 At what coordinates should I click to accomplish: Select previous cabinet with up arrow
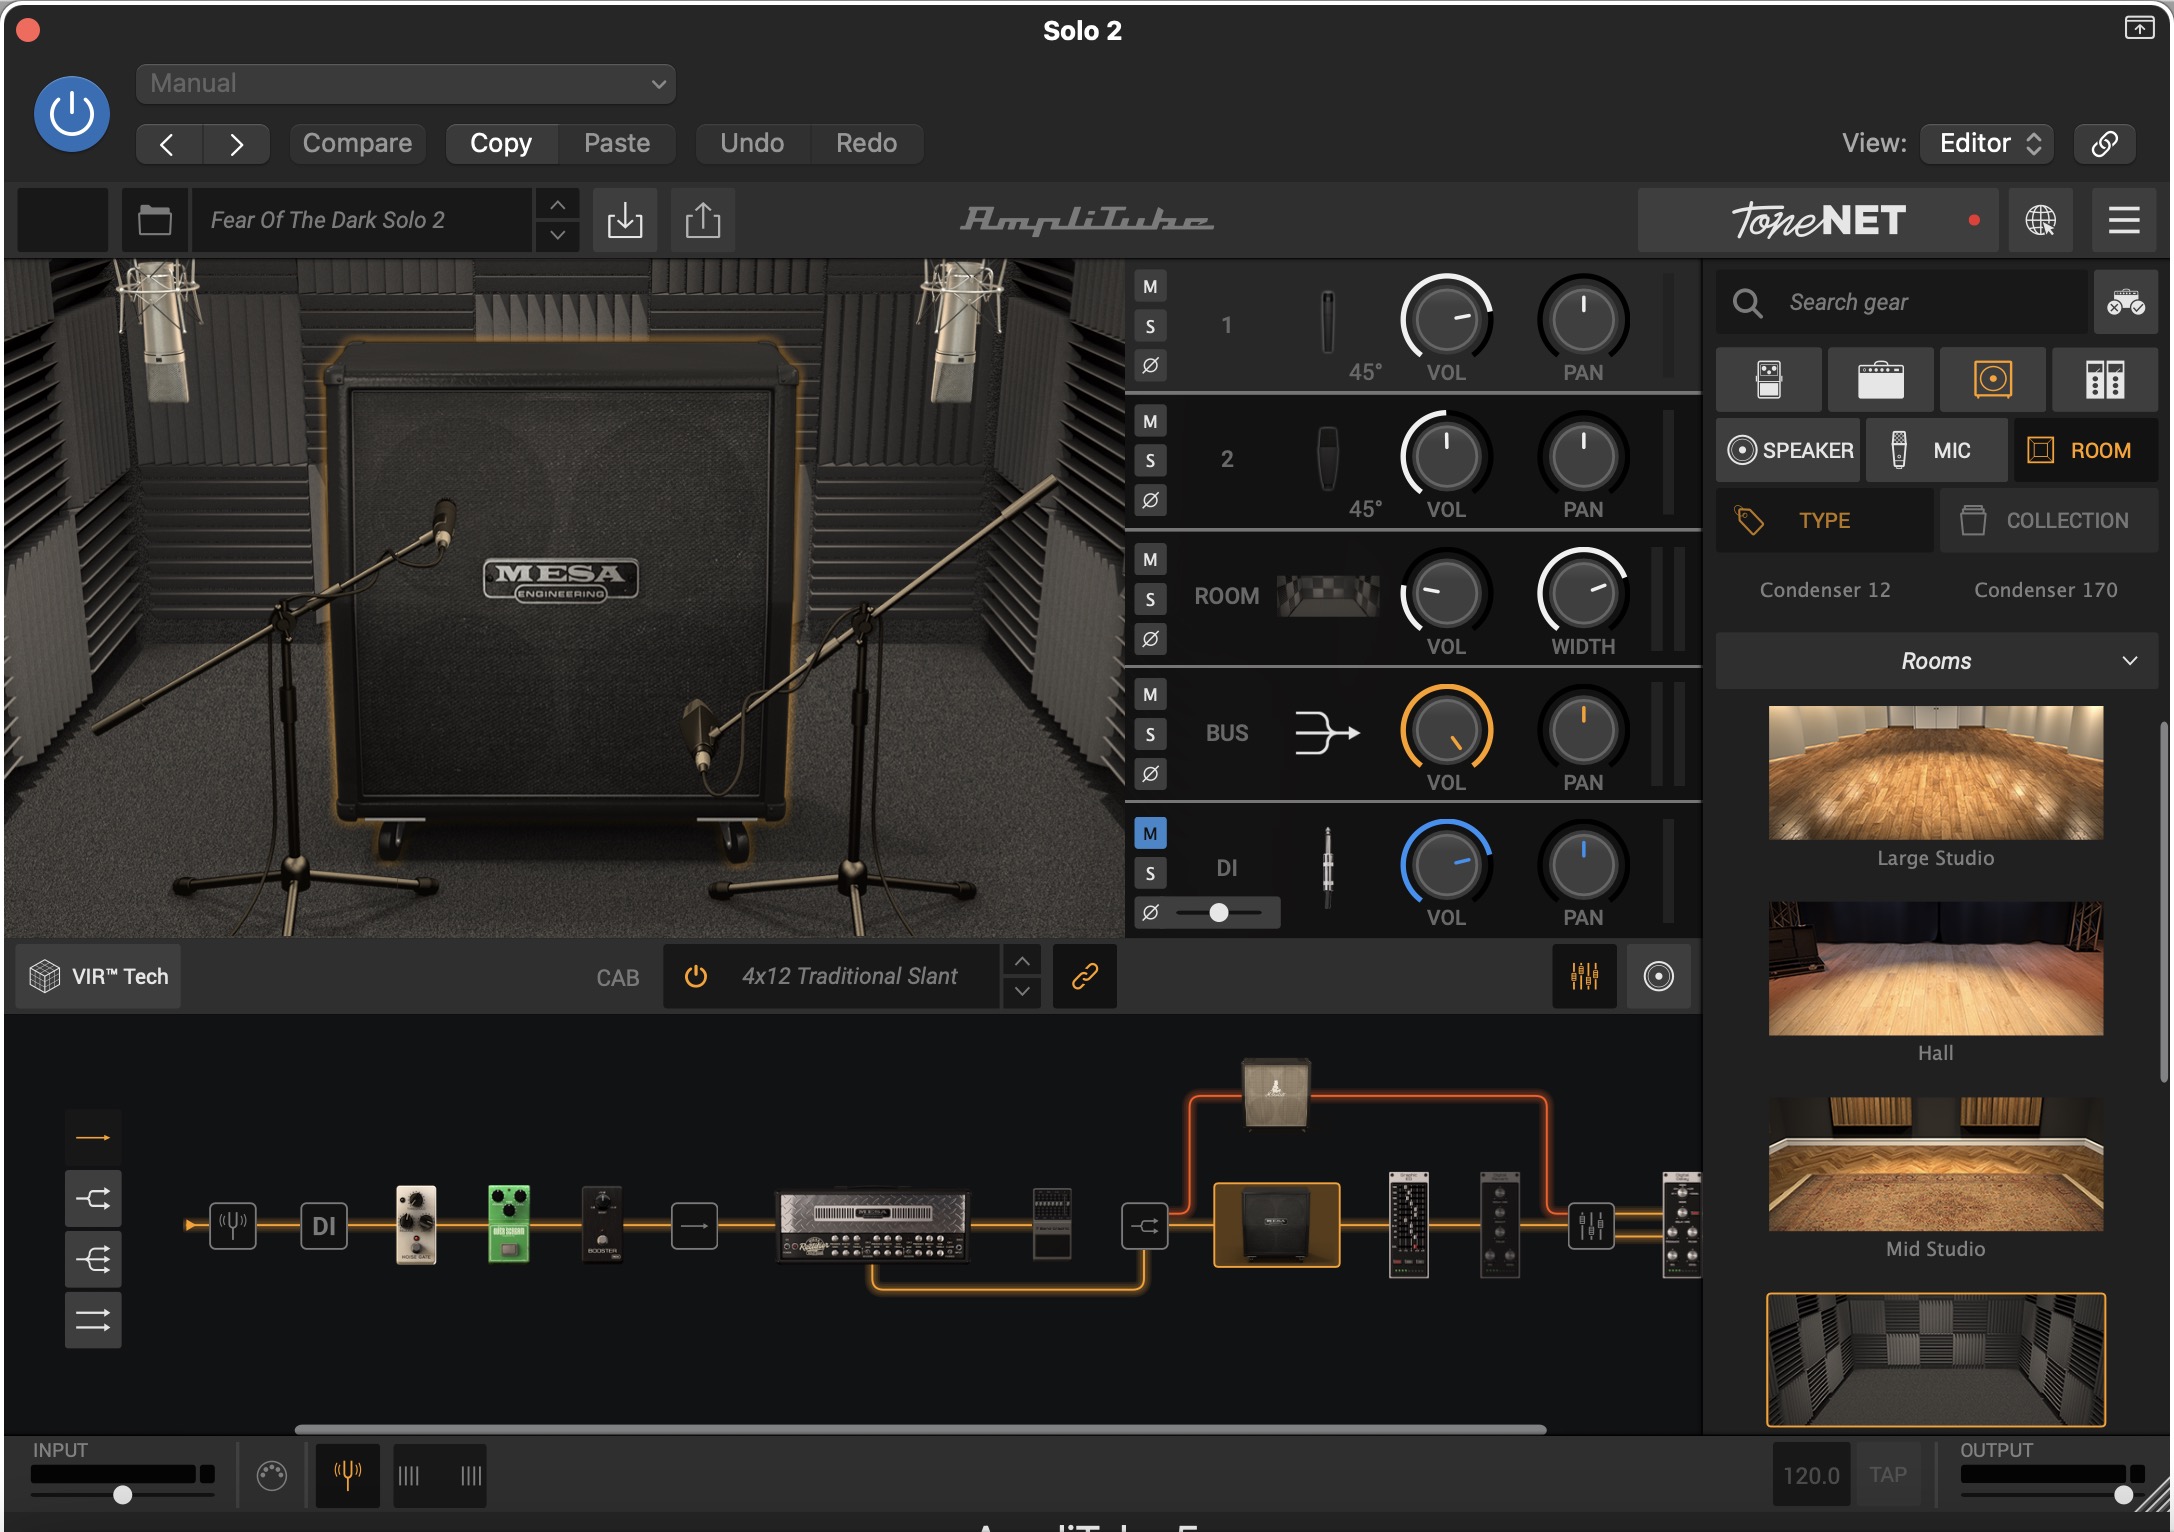[x=1021, y=961]
